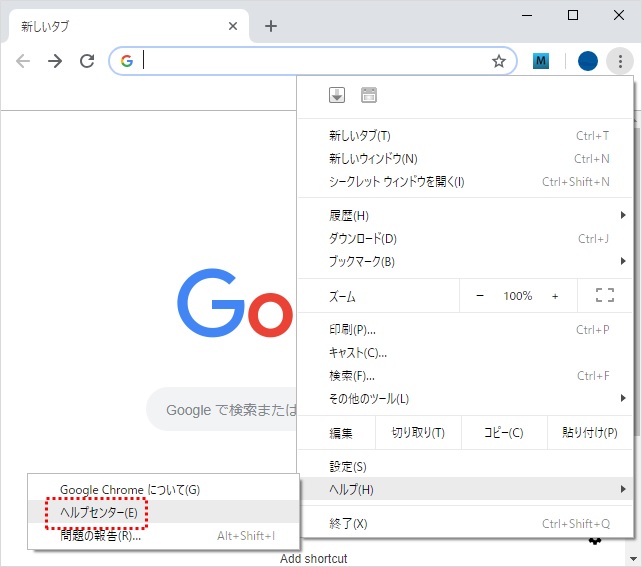Click the Google G icon in address bar
The height and width of the screenshot is (567, 642).
click(127, 61)
